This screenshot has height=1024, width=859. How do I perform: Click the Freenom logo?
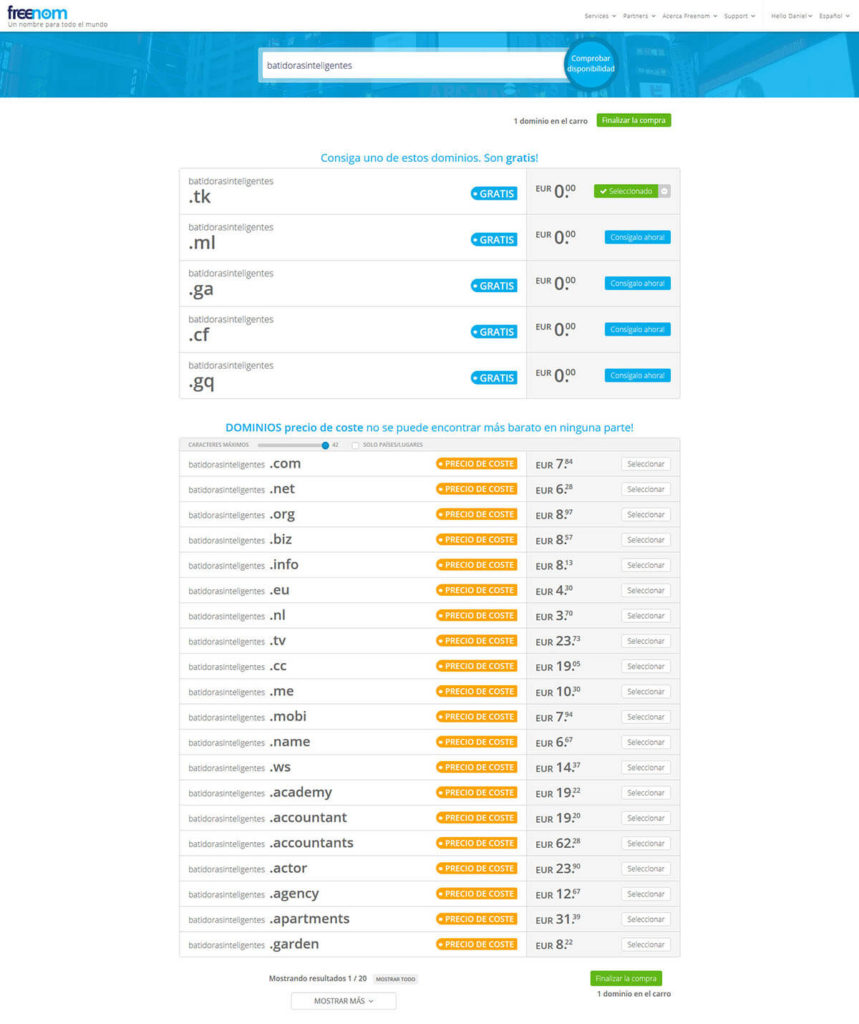[37, 13]
